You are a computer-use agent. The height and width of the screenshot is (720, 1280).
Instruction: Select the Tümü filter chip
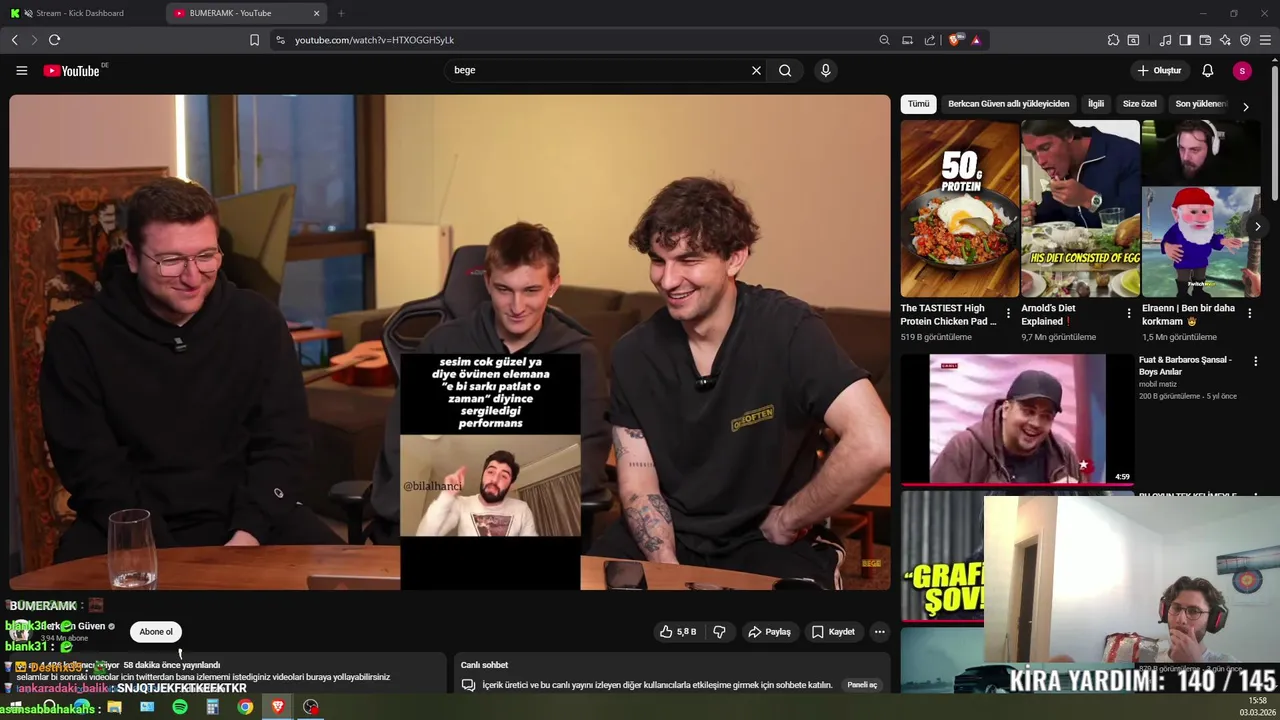[x=918, y=104]
